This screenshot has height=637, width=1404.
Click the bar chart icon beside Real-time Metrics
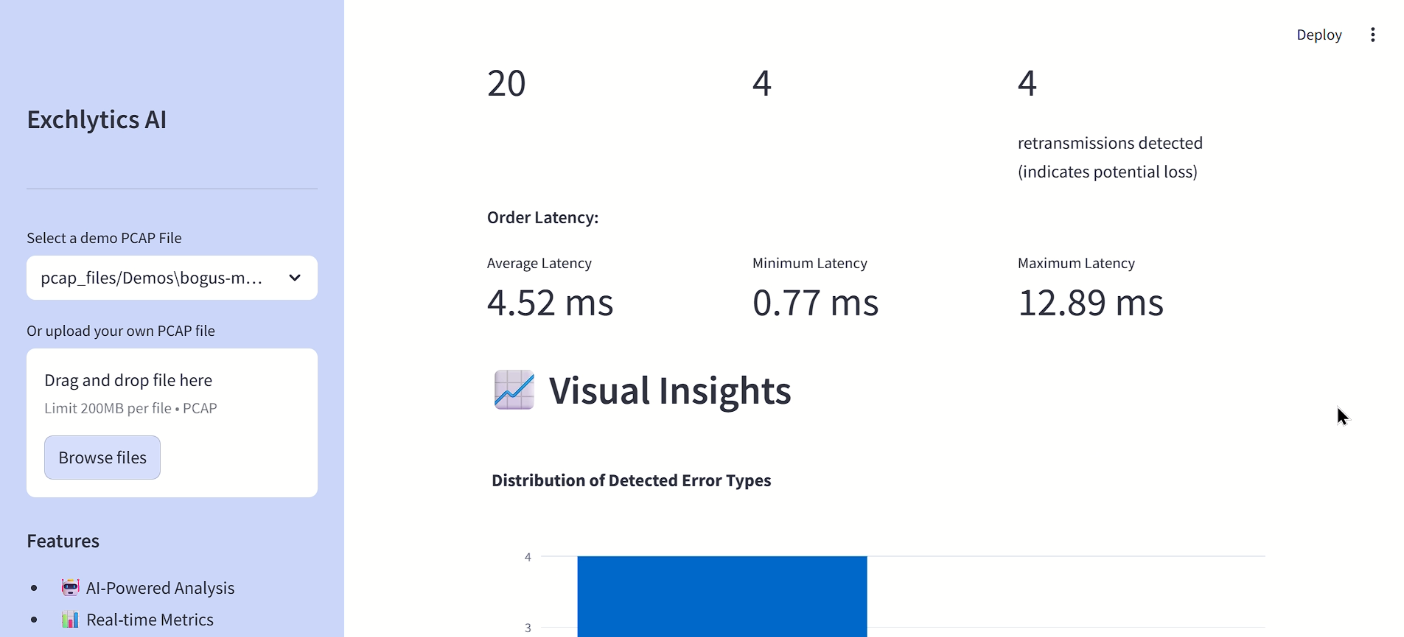pos(70,619)
